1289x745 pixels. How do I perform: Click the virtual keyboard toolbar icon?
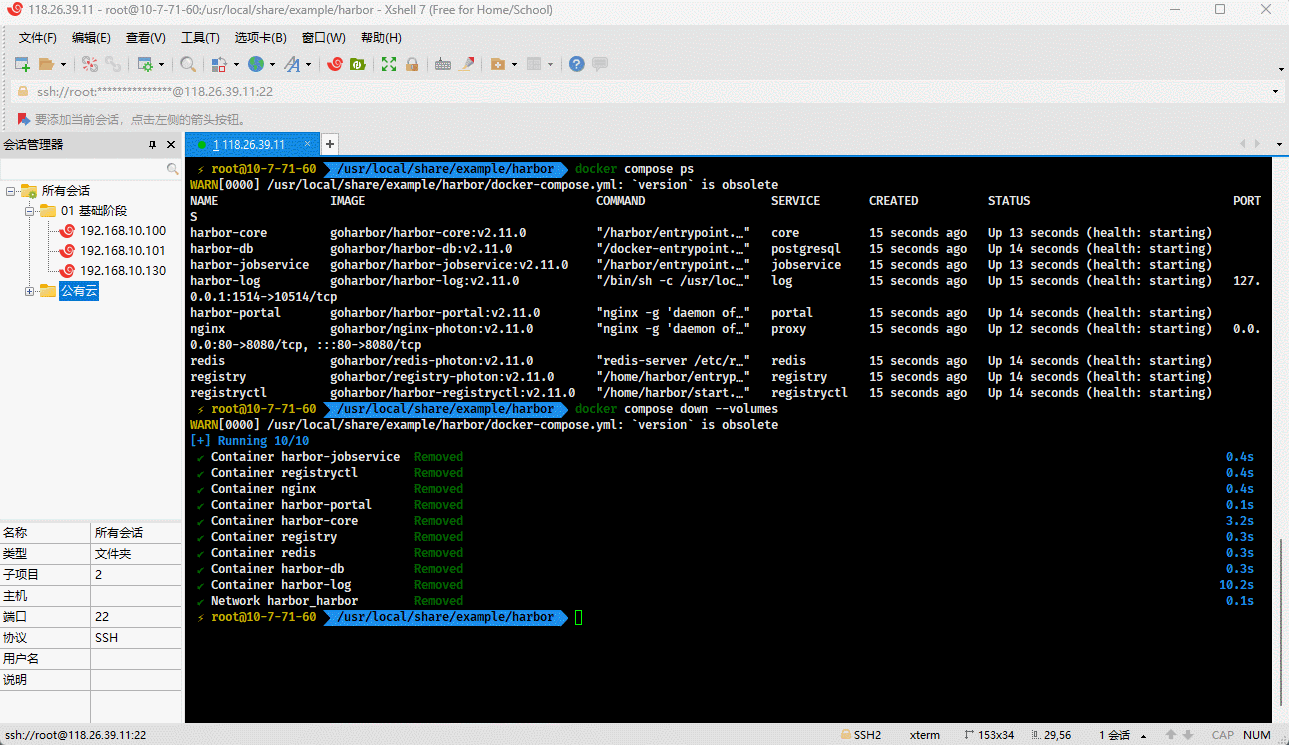443,64
